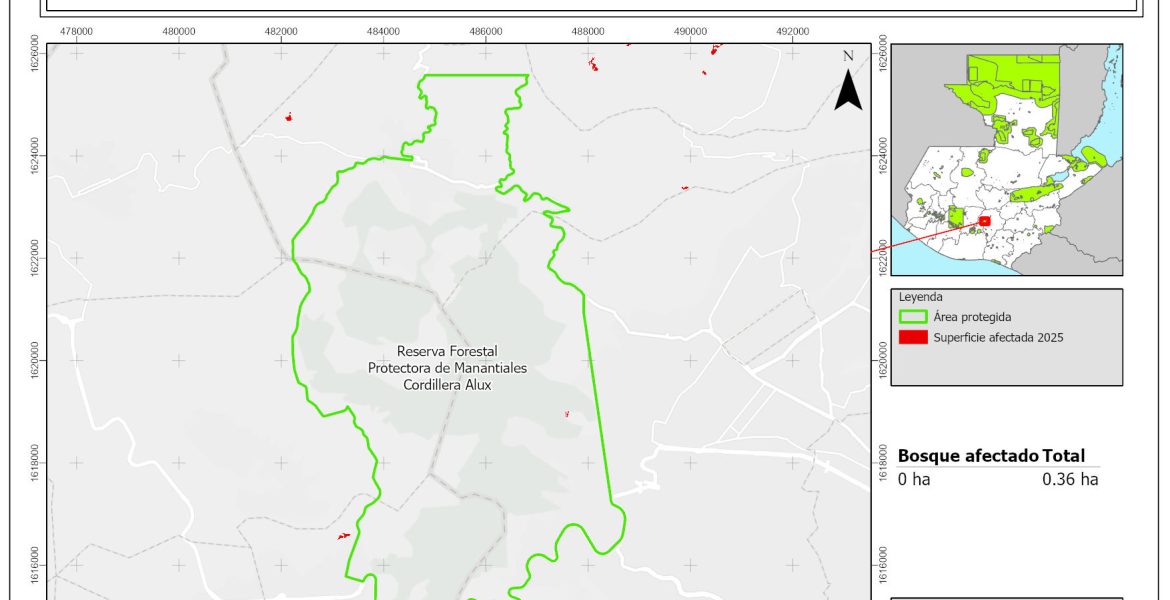Click the red patch below the 482000 label
Screen dimensions: 1170x600
288,117
